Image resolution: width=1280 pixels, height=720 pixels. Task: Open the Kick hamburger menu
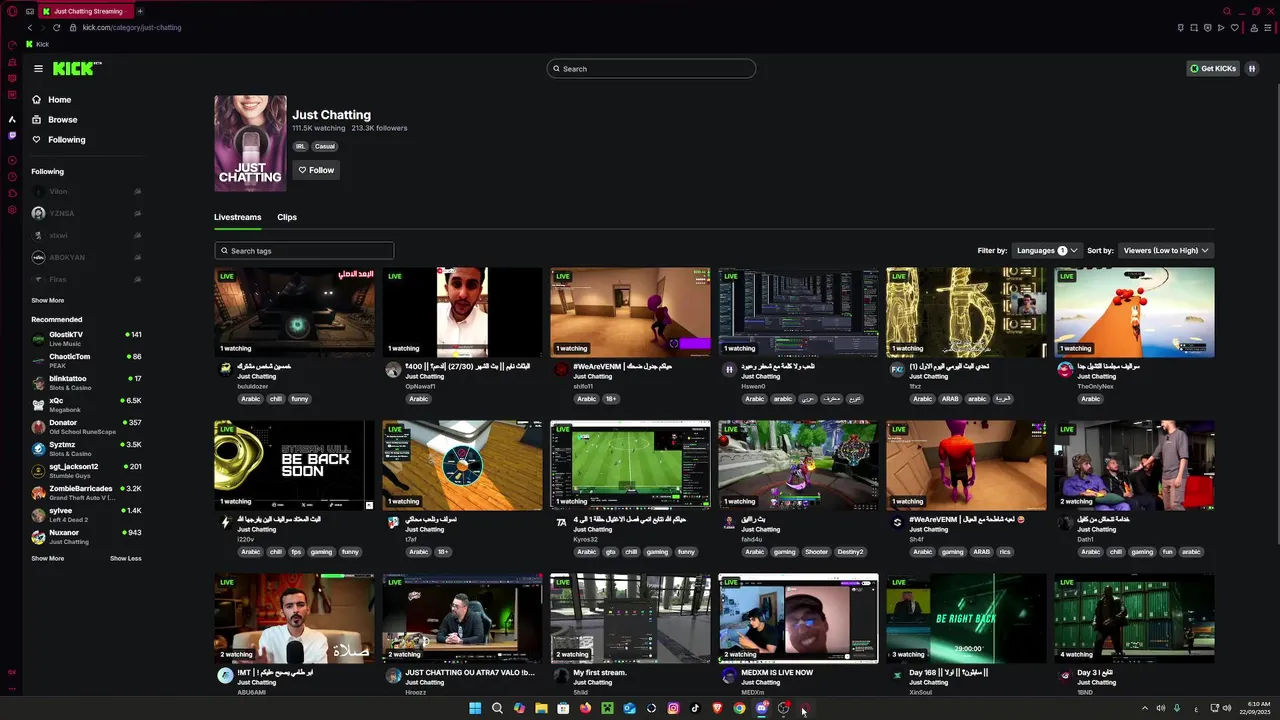point(38,69)
